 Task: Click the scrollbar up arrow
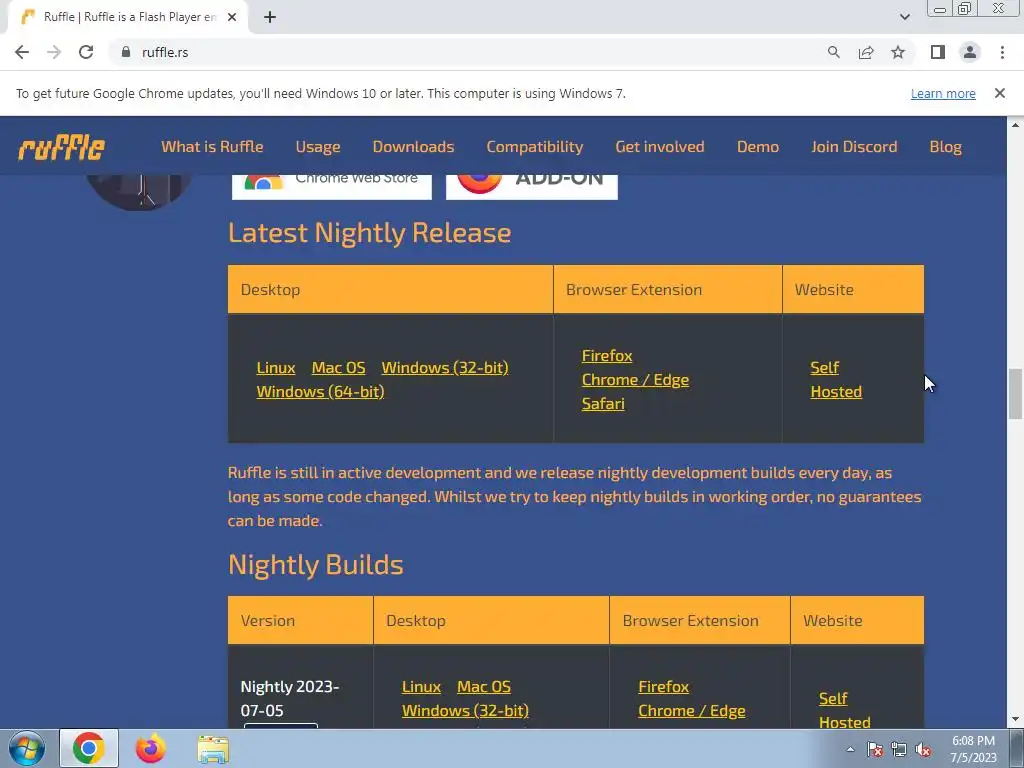1015,125
